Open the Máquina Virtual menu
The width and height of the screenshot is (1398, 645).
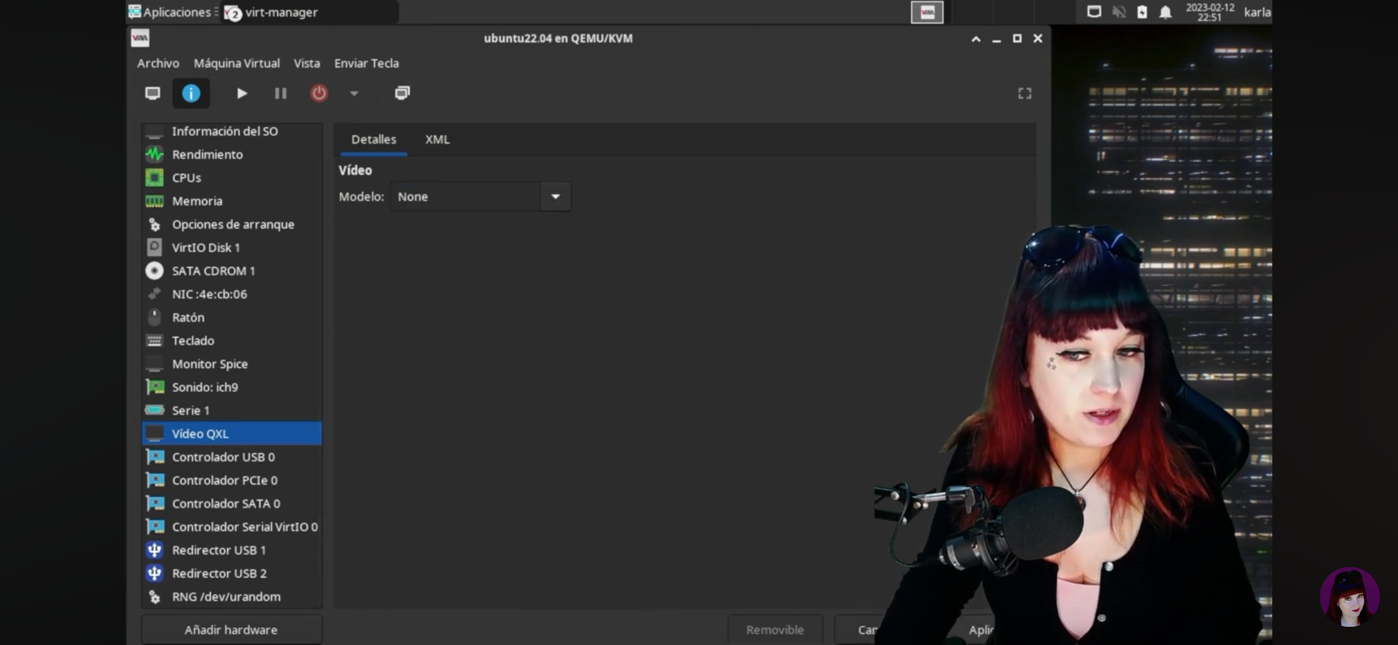tap(237, 63)
